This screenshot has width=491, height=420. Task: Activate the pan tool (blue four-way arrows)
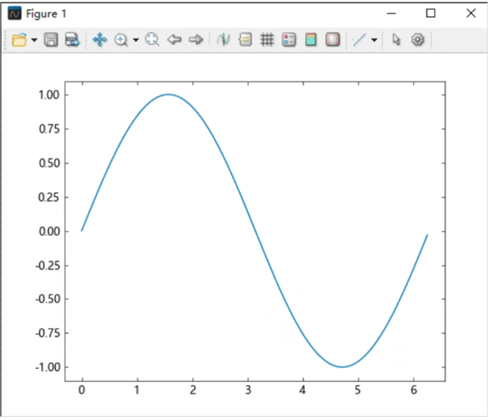point(100,40)
